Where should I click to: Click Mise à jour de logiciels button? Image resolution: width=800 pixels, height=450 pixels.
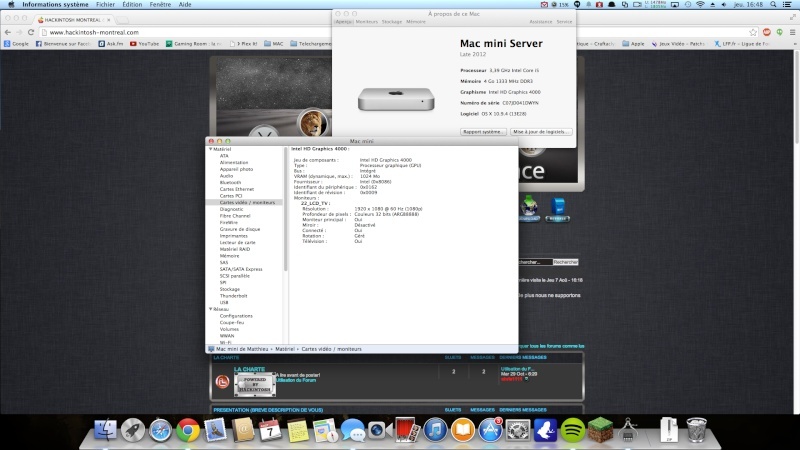(541, 132)
